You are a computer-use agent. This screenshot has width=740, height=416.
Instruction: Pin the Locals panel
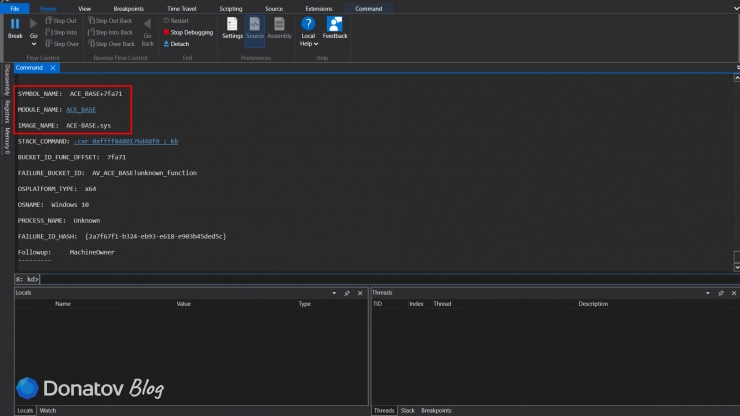click(x=347, y=293)
